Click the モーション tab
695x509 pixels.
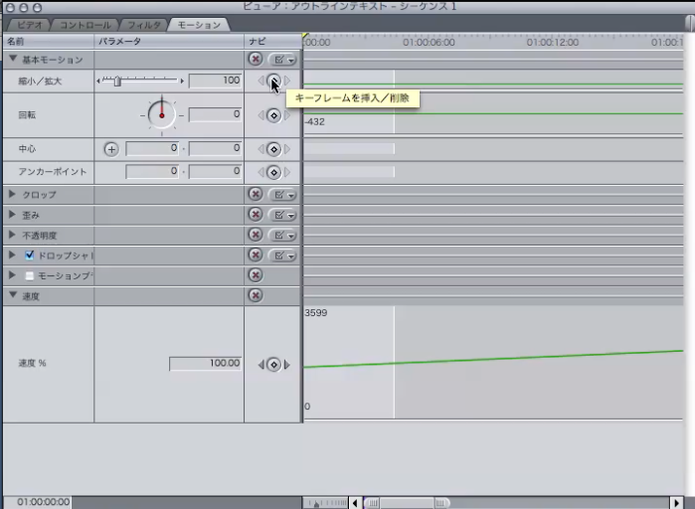199,25
